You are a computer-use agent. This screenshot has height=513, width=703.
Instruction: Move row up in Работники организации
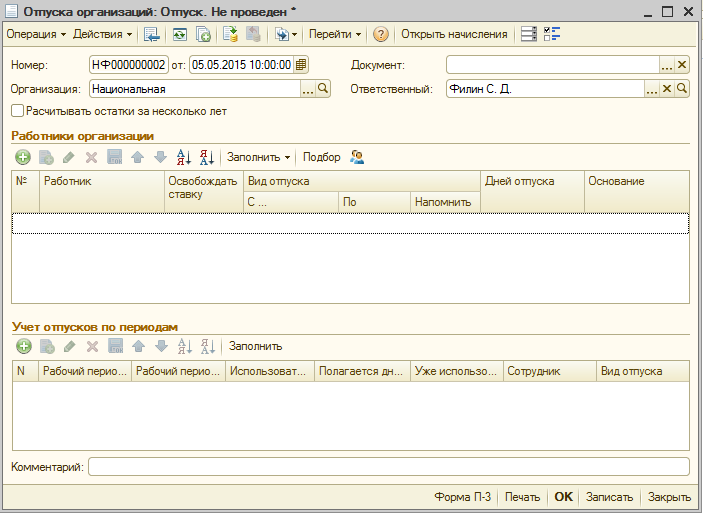pos(138,157)
